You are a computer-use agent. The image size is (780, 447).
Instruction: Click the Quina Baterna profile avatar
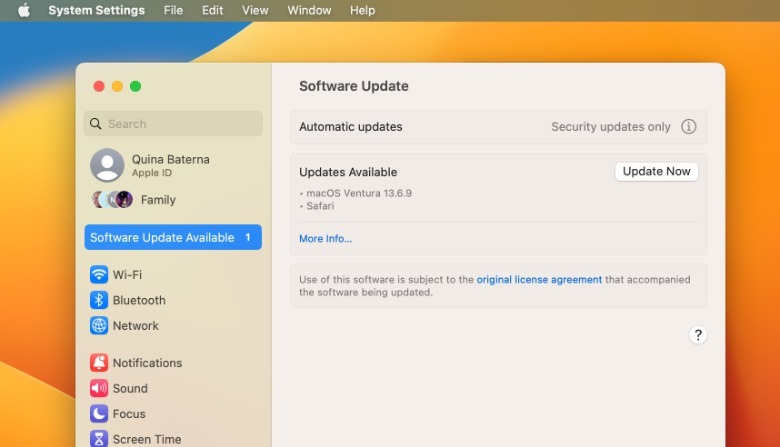click(x=107, y=165)
